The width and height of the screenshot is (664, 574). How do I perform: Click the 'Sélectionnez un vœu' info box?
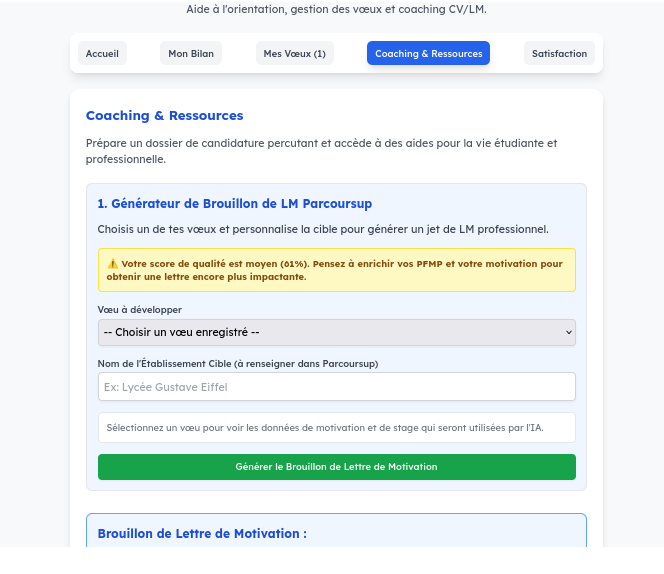(336, 427)
